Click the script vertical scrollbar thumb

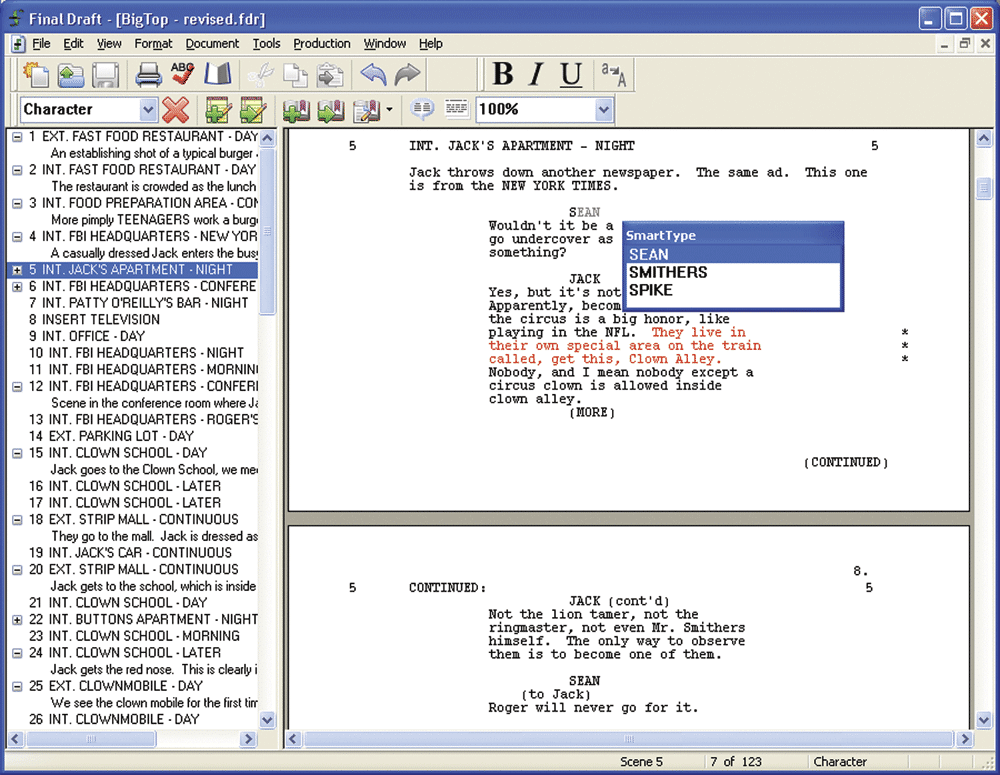point(983,188)
